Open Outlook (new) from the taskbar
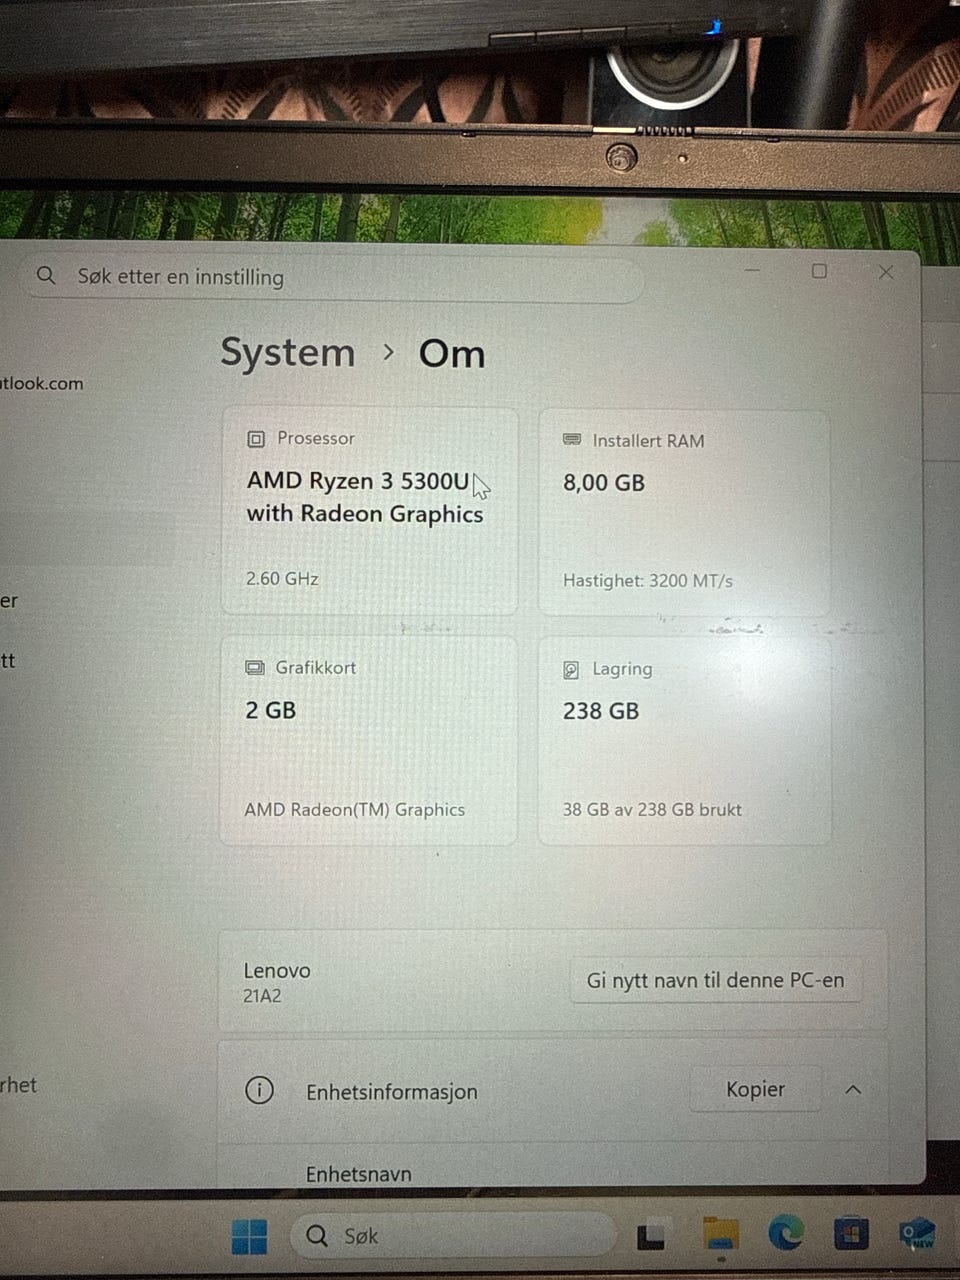The width and height of the screenshot is (960, 1280). pyautogui.click(x=917, y=1232)
